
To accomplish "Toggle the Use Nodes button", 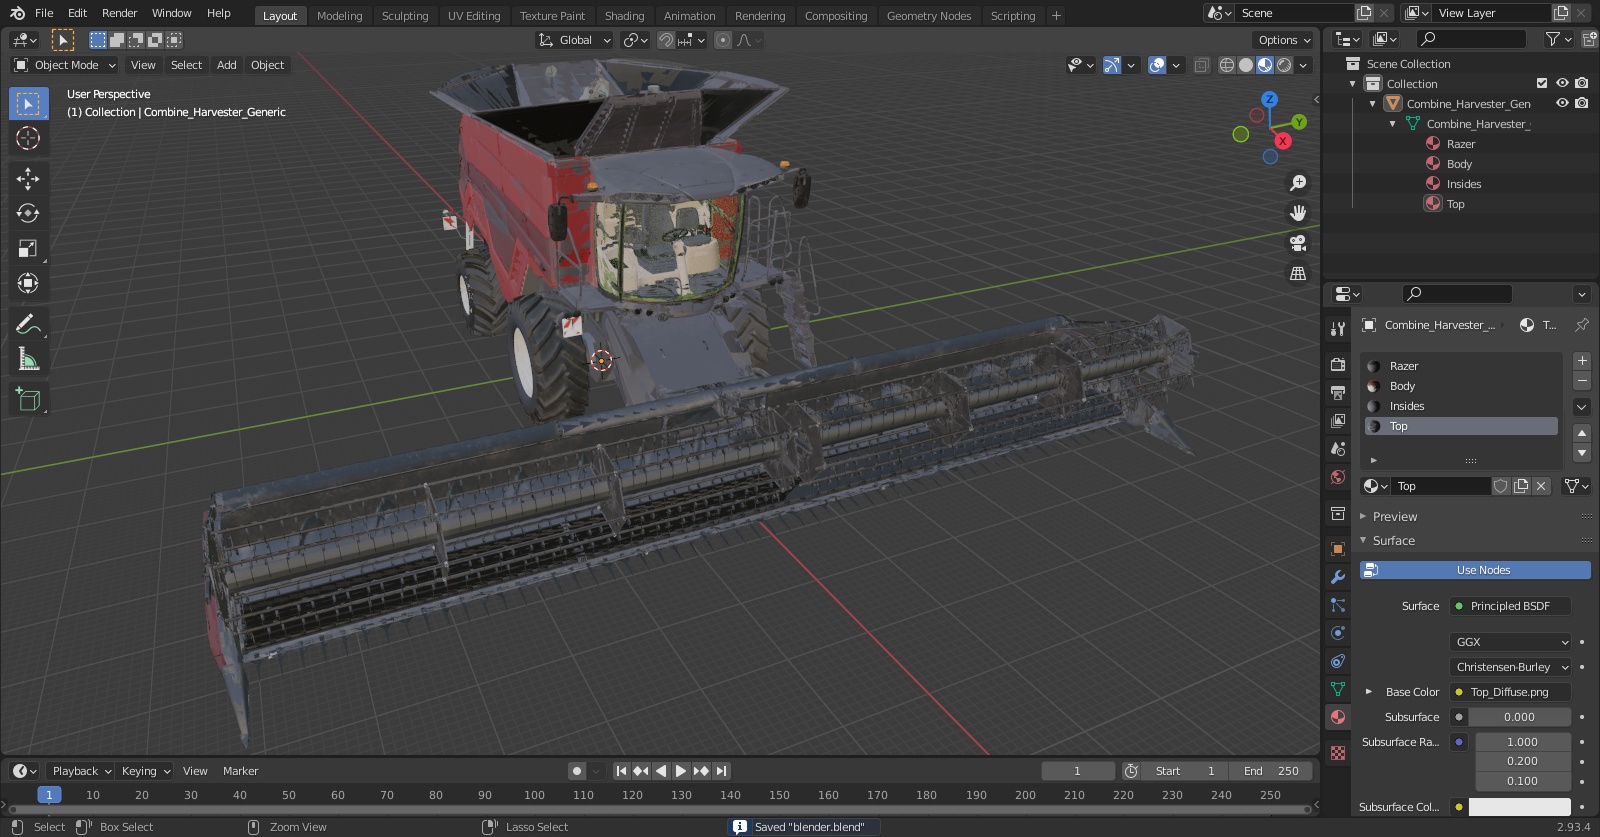I will (x=1475, y=570).
